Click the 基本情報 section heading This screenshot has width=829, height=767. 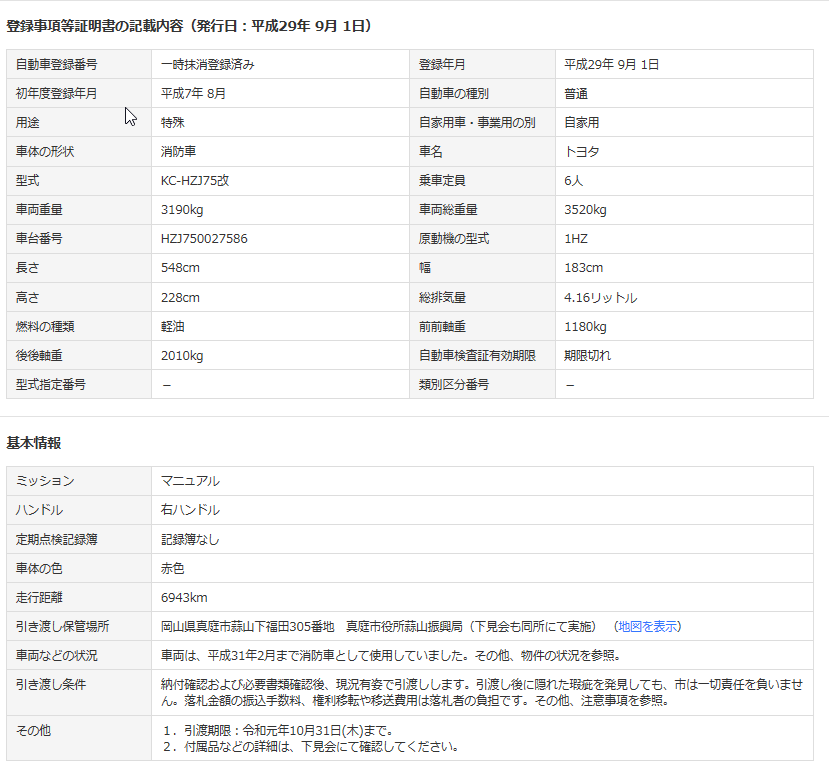(34, 442)
